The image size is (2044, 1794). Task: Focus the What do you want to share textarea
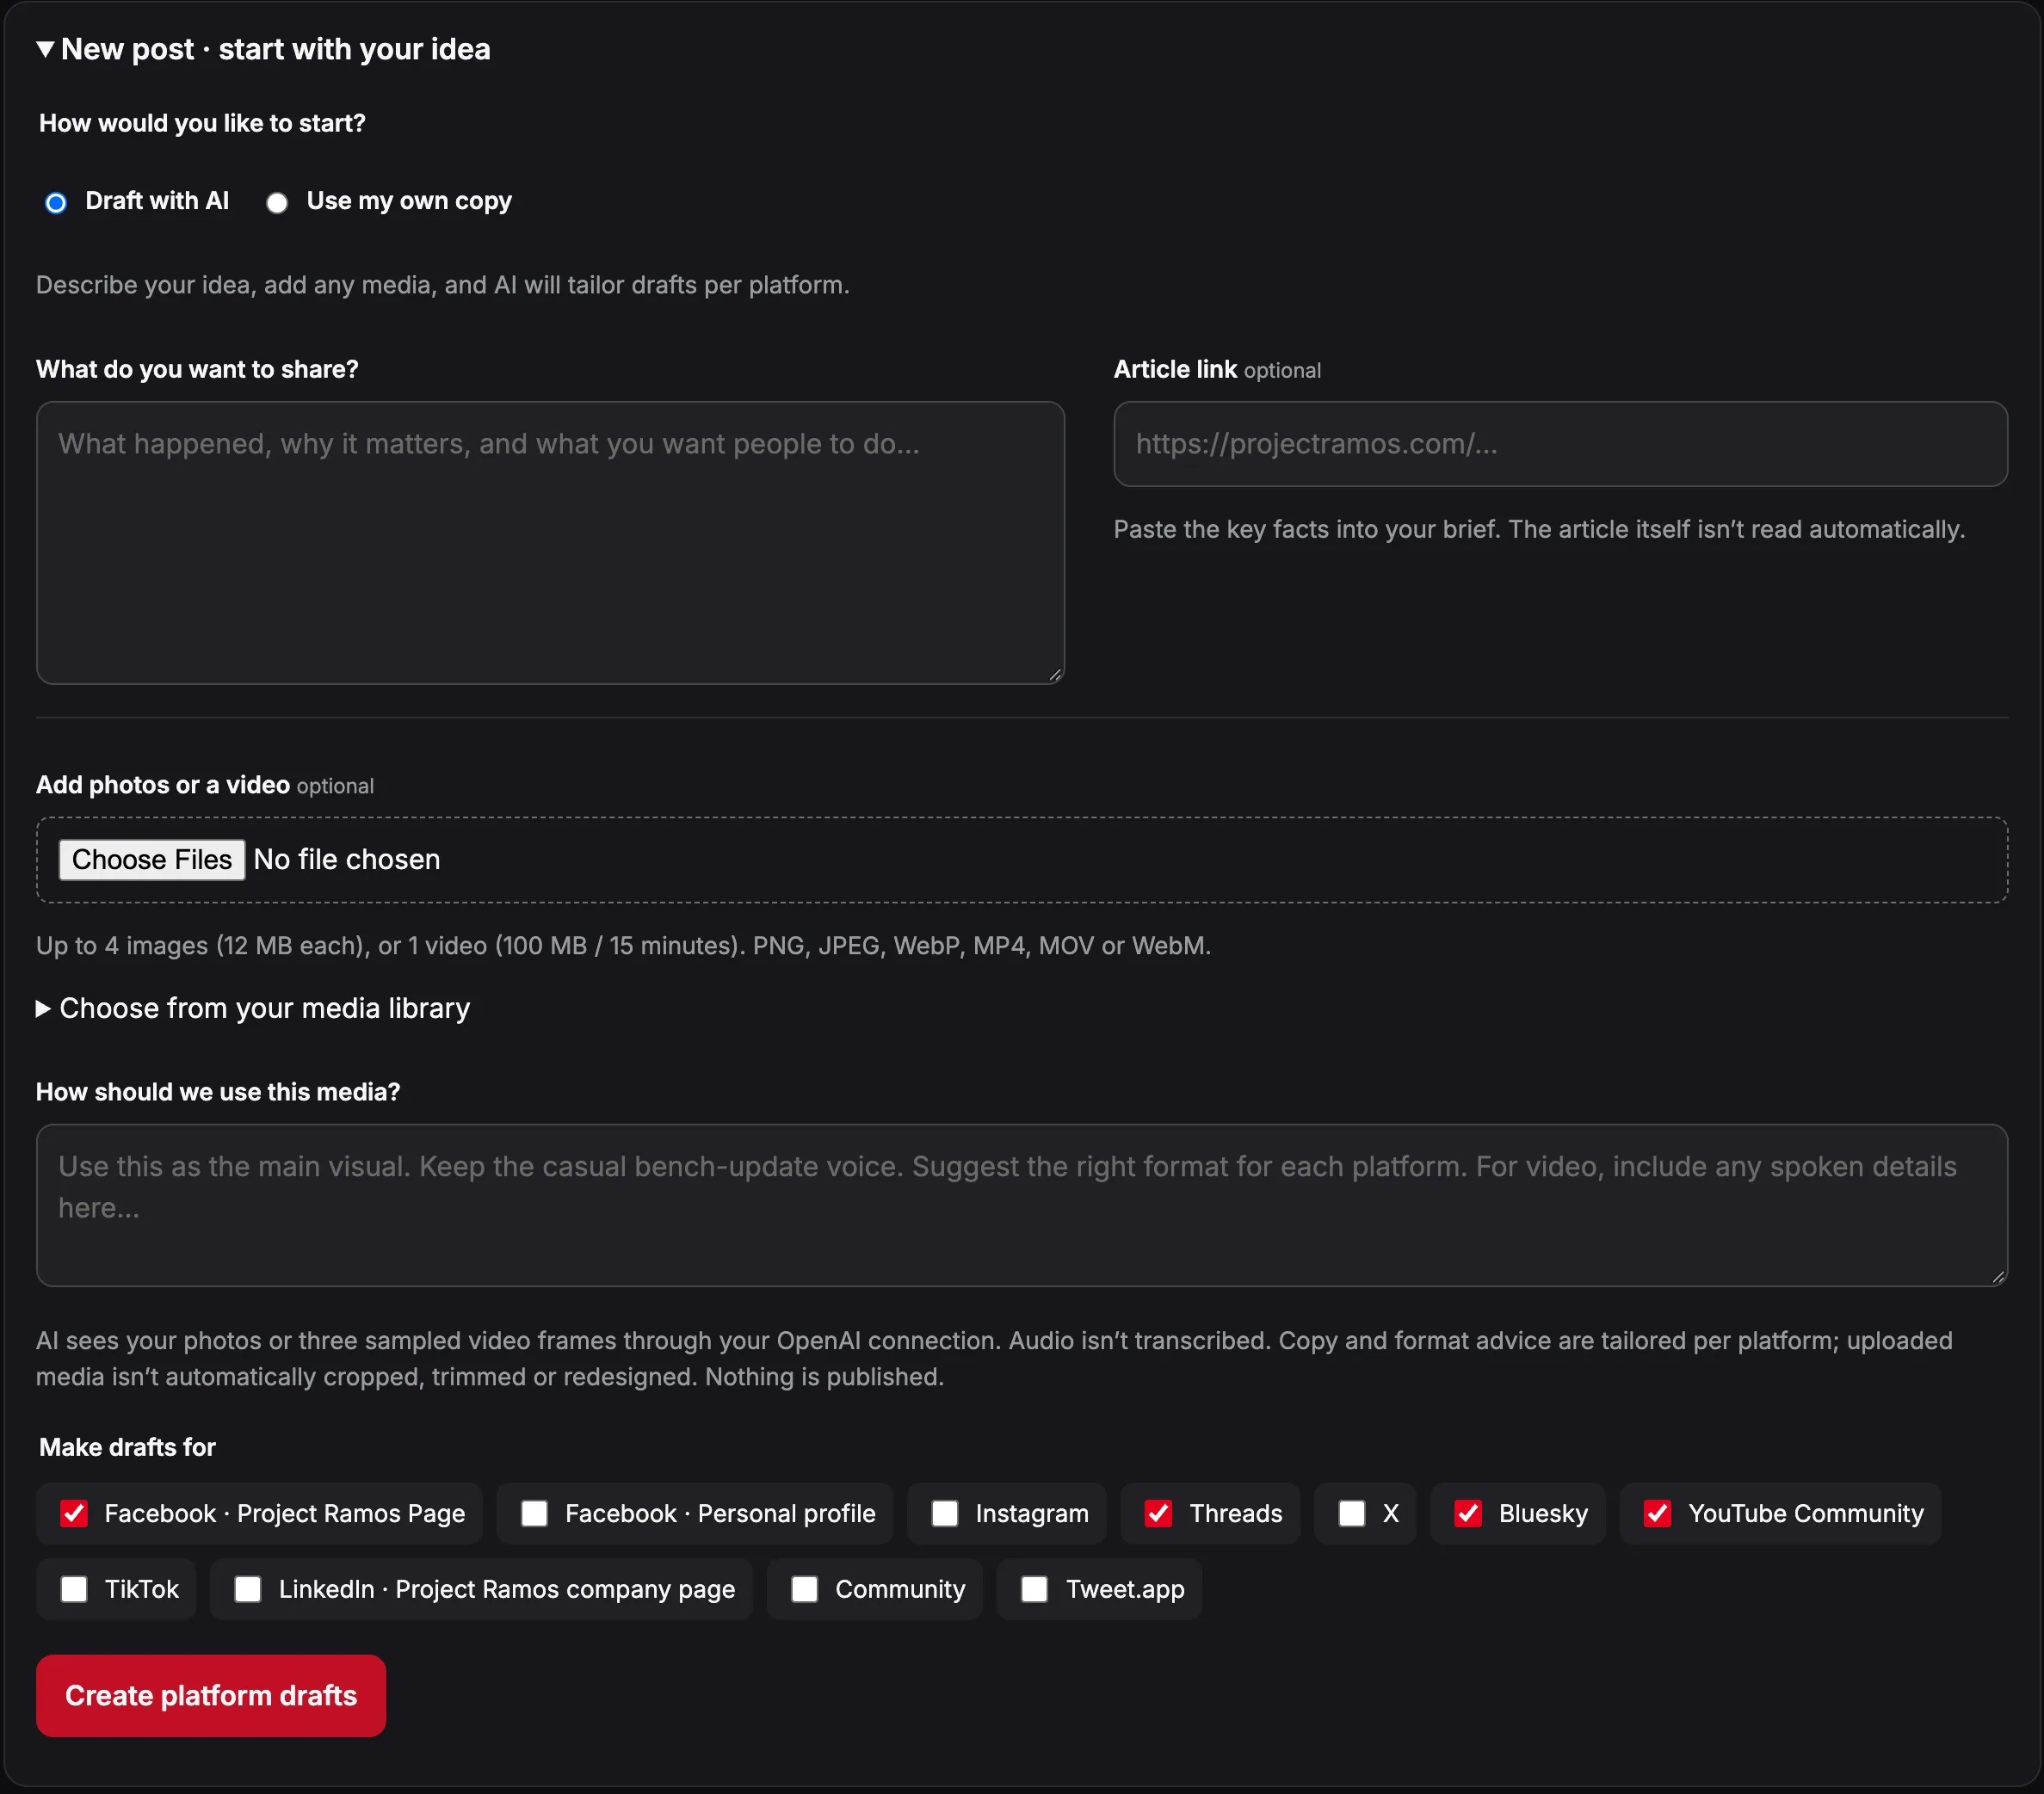pyautogui.click(x=550, y=543)
